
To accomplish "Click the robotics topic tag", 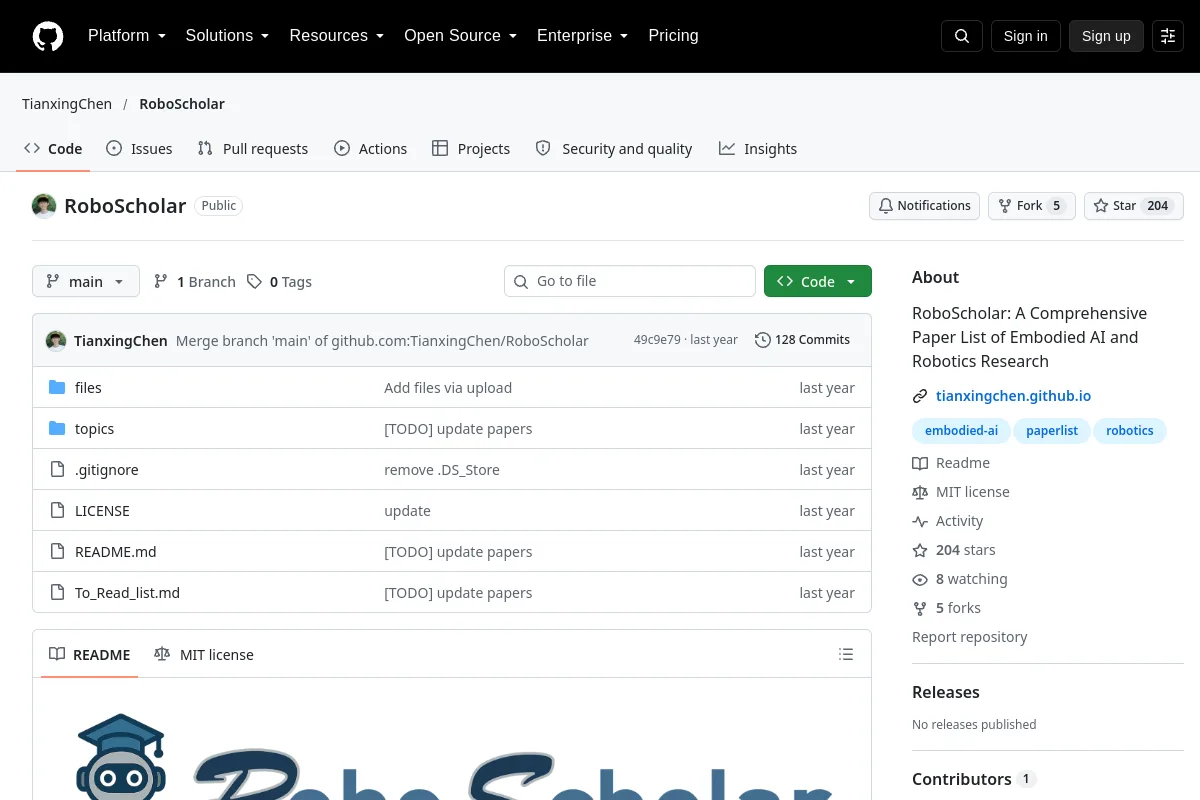I will point(1130,431).
